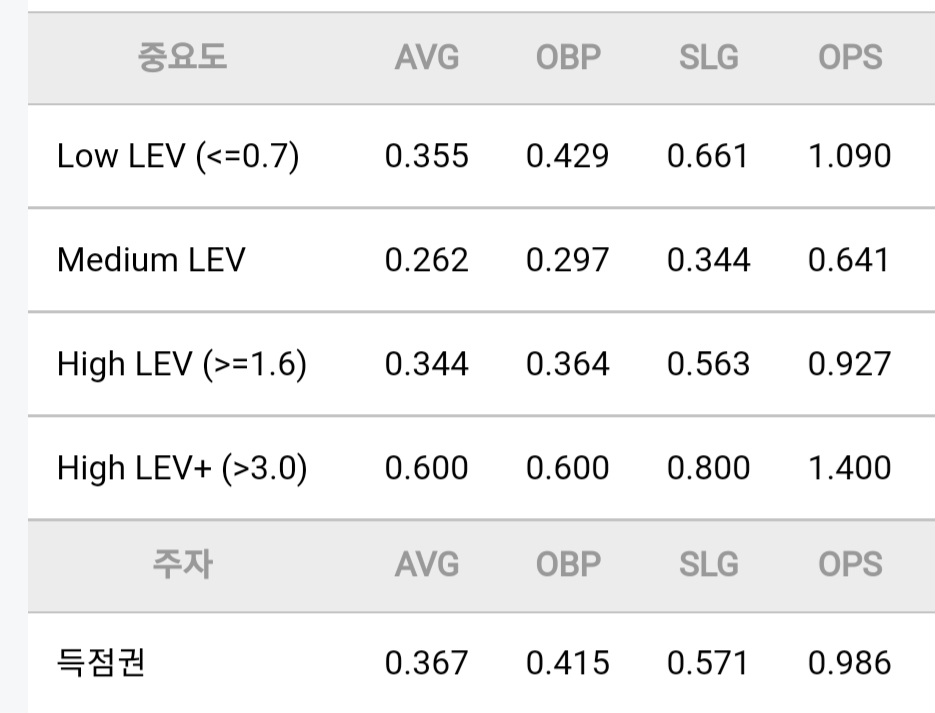Click 득점권 OBP value 0.415

coord(568,663)
